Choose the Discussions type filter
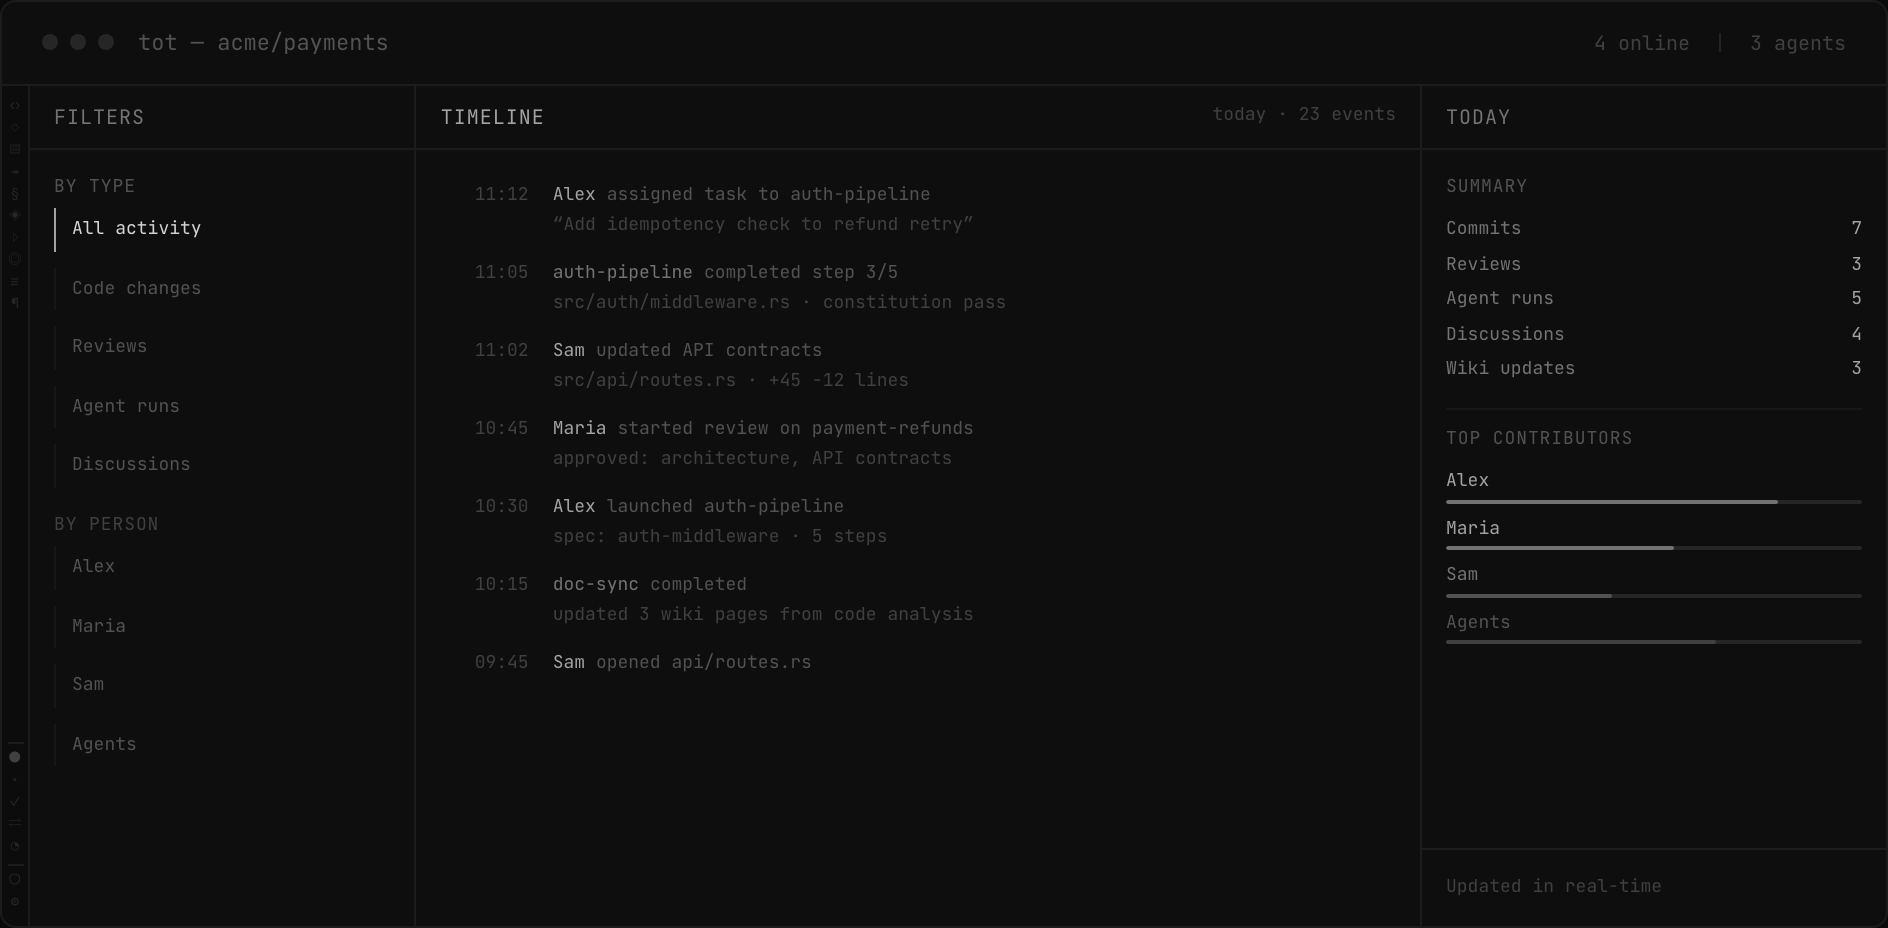The image size is (1888, 928). point(222,465)
